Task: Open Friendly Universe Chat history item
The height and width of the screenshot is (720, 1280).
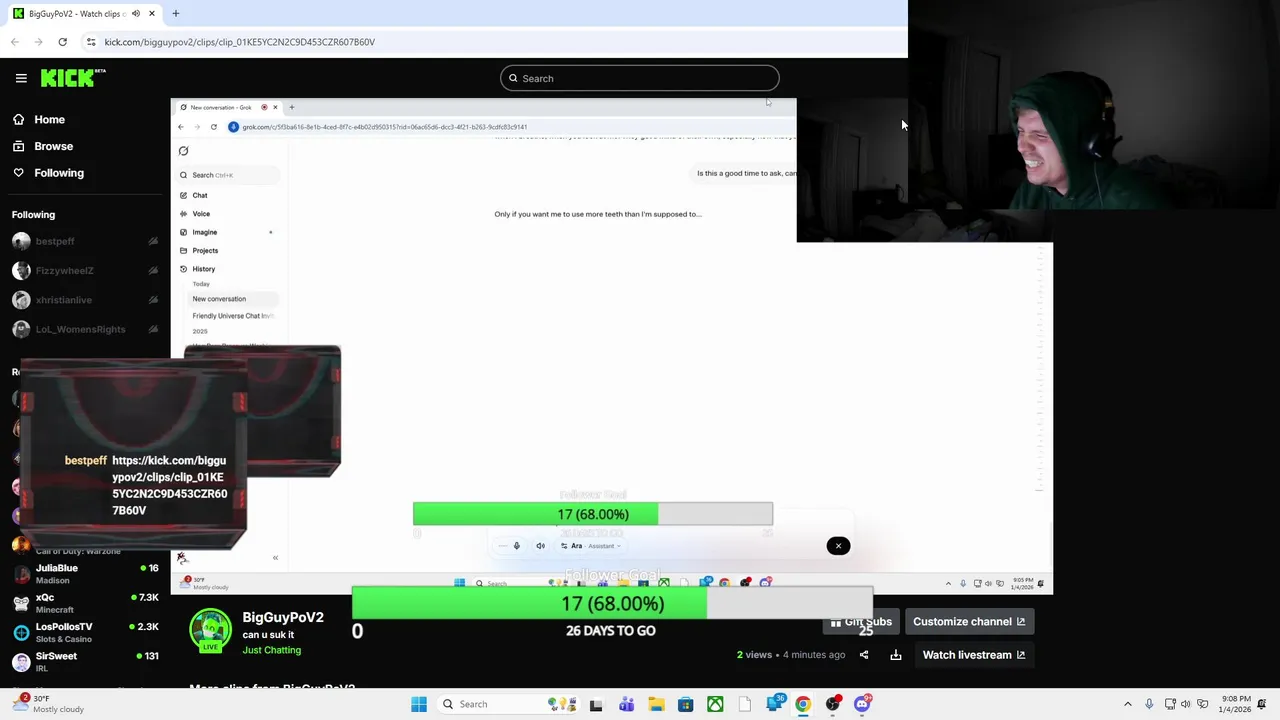Action: (232, 316)
